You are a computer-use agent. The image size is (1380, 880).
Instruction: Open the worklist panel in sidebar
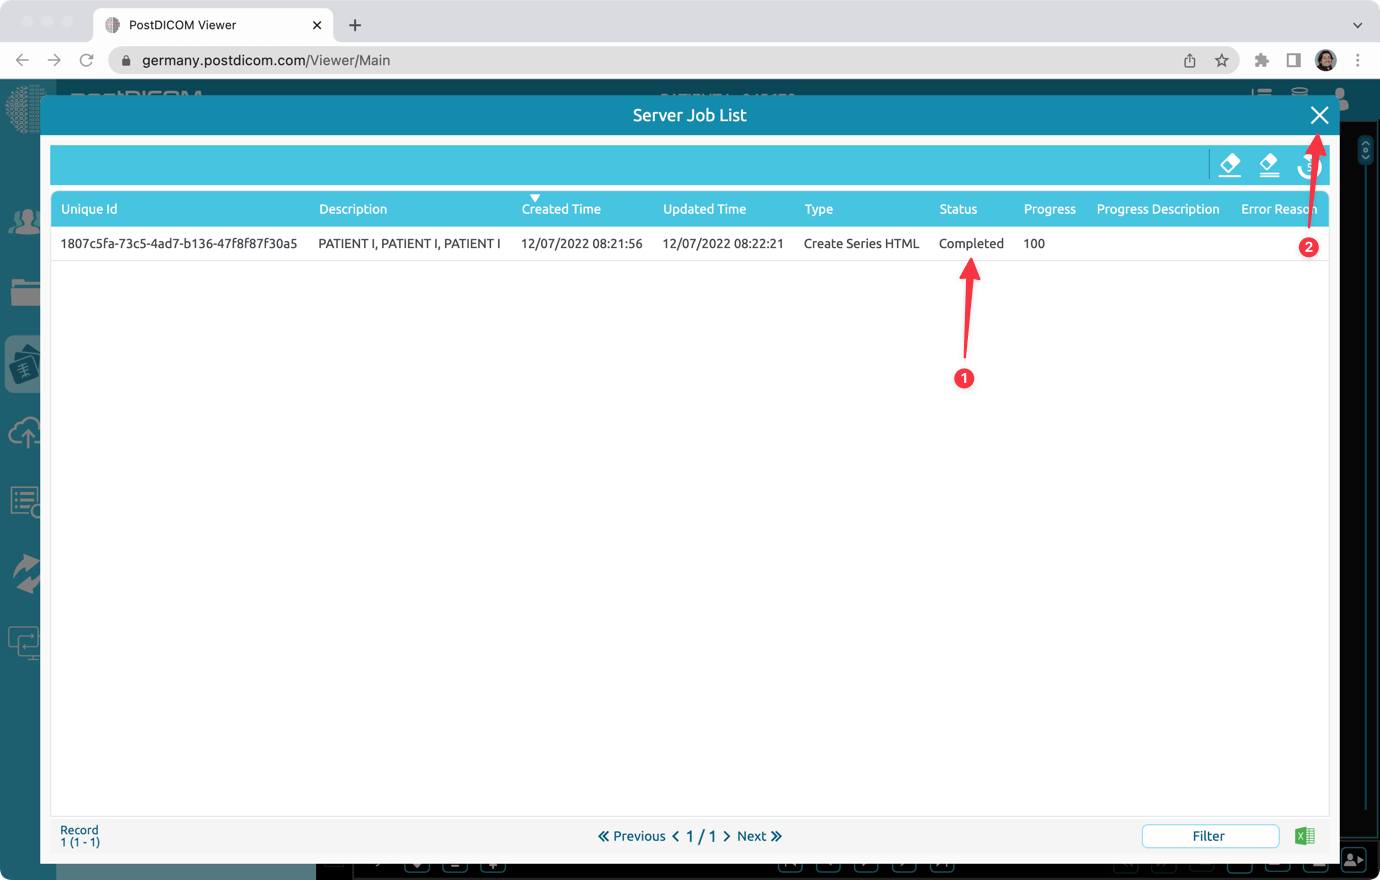tap(22, 501)
